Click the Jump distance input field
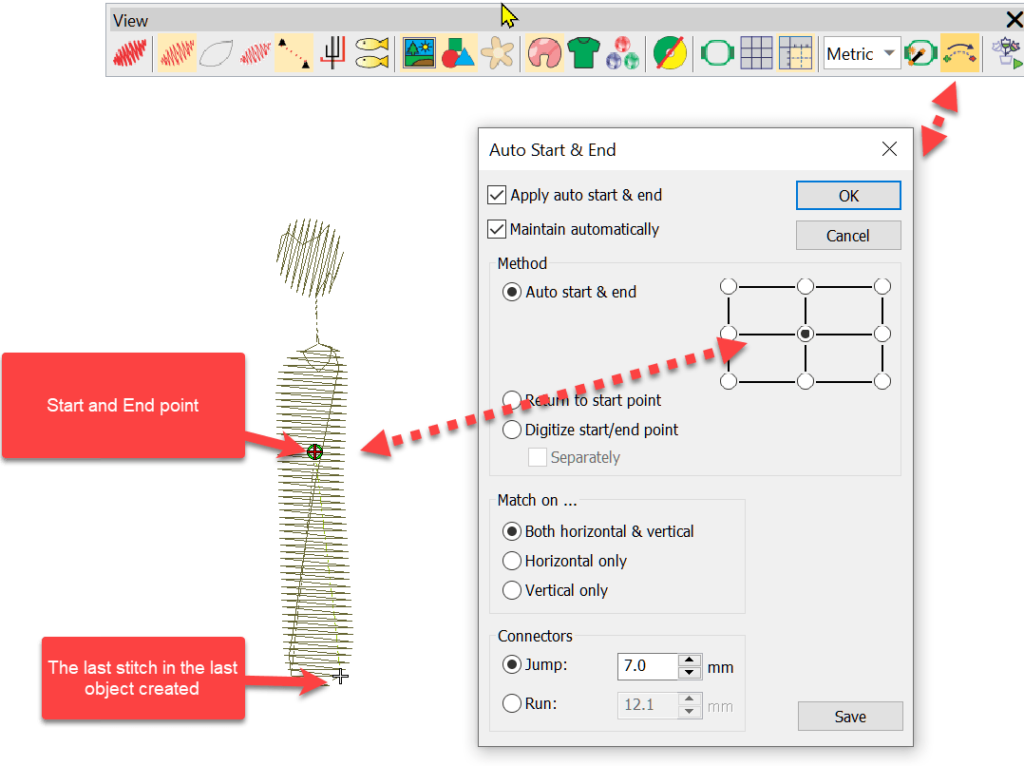 pos(647,666)
